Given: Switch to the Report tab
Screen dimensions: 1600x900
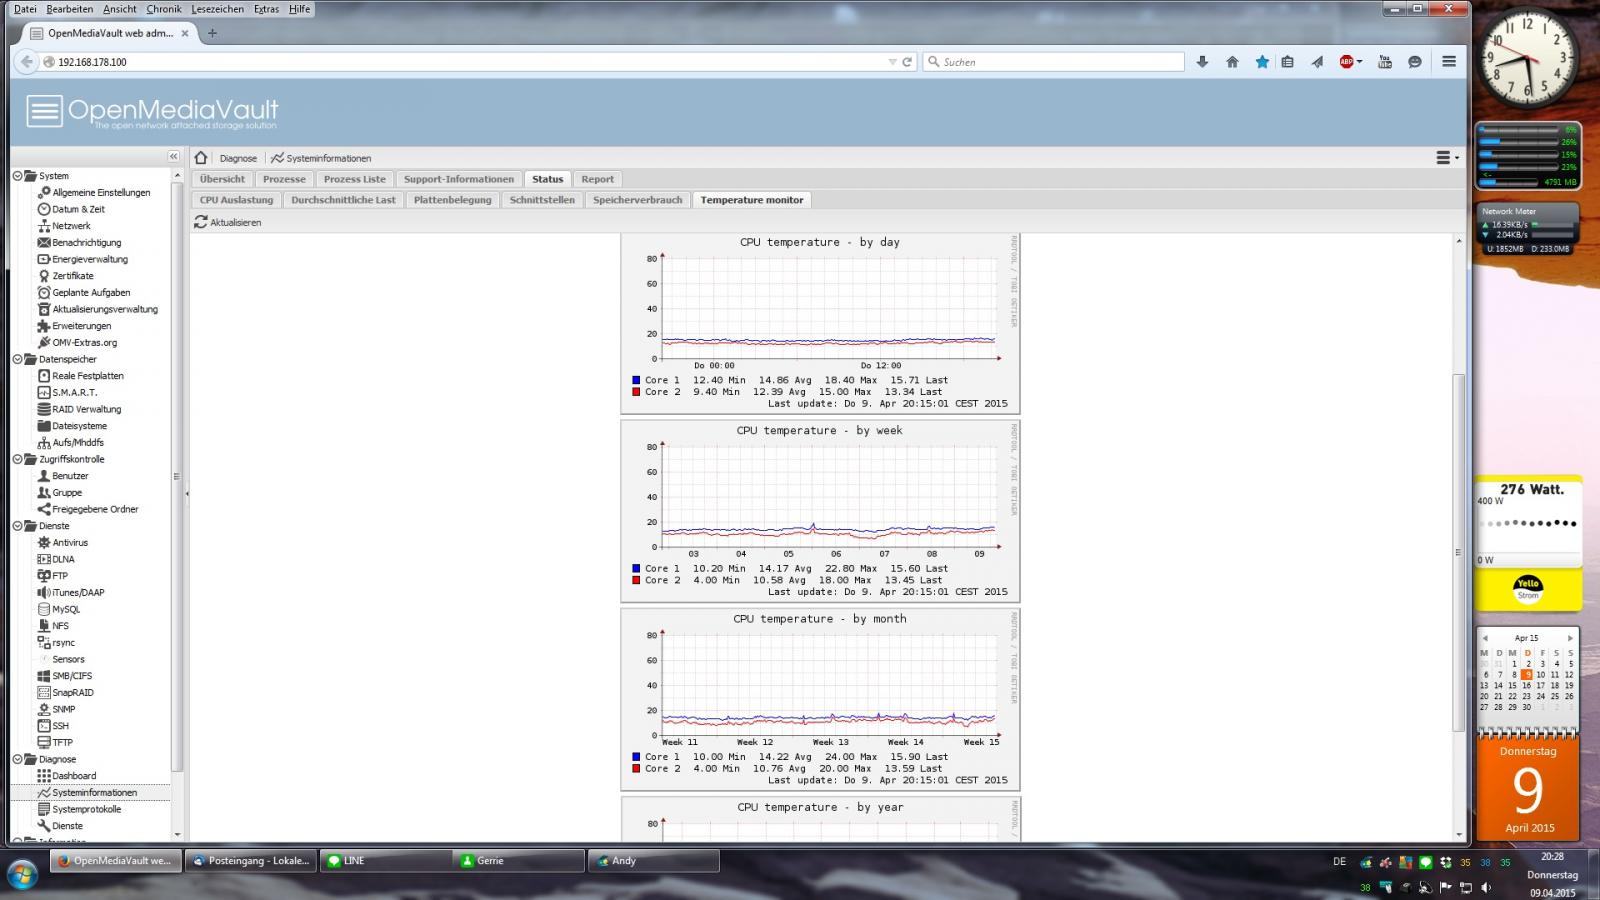Looking at the screenshot, I should pyautogui.click(x=598, y=179).
